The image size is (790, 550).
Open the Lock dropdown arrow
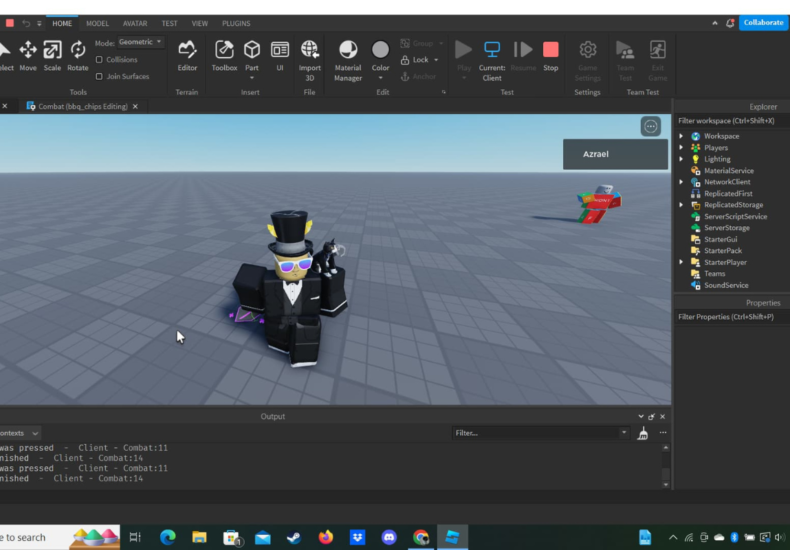coord(436,60)
